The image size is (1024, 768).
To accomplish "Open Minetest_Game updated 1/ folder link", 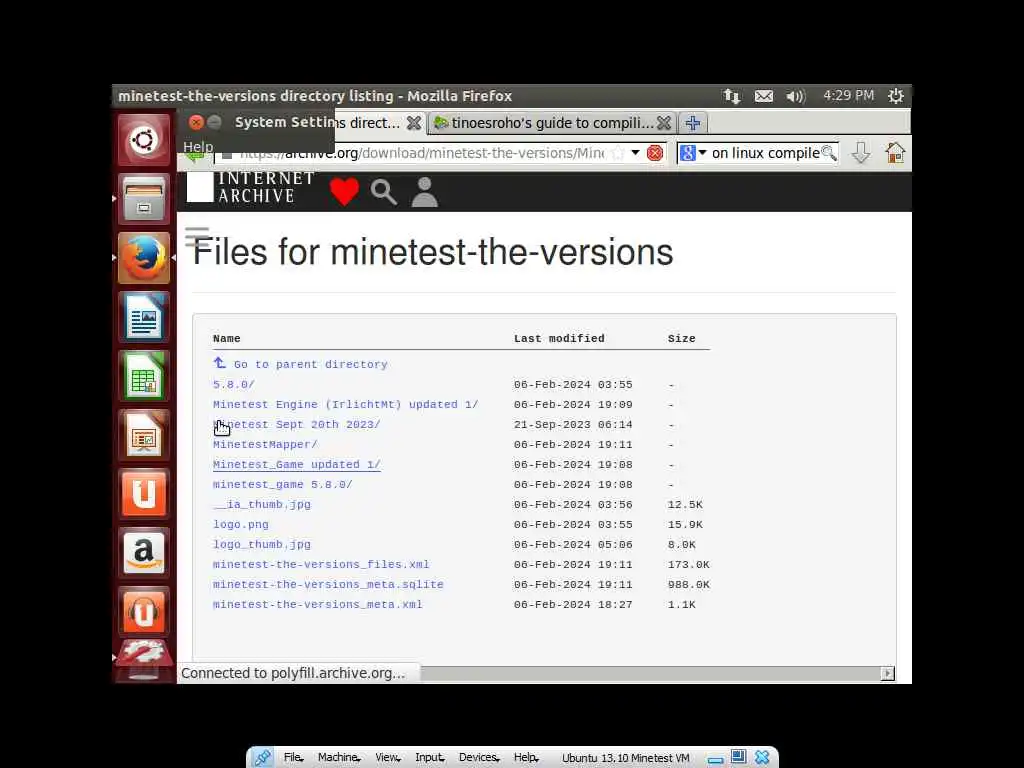I will tap(296, 464).
